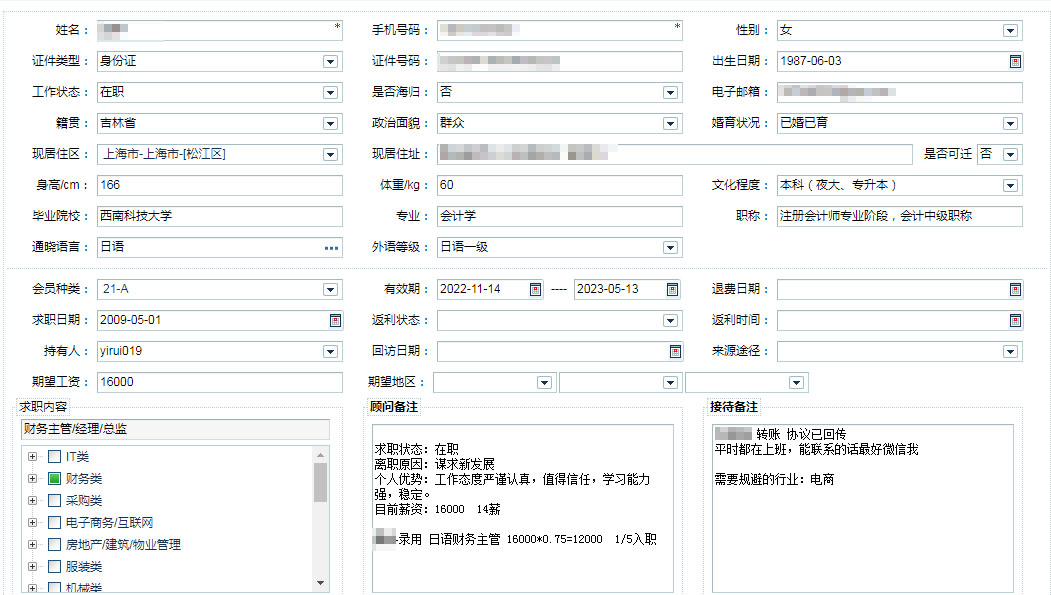Screen dimensions: 1051x595
Task: Open the 政治面貌 dropdown
Action: [x=670, y=123]
